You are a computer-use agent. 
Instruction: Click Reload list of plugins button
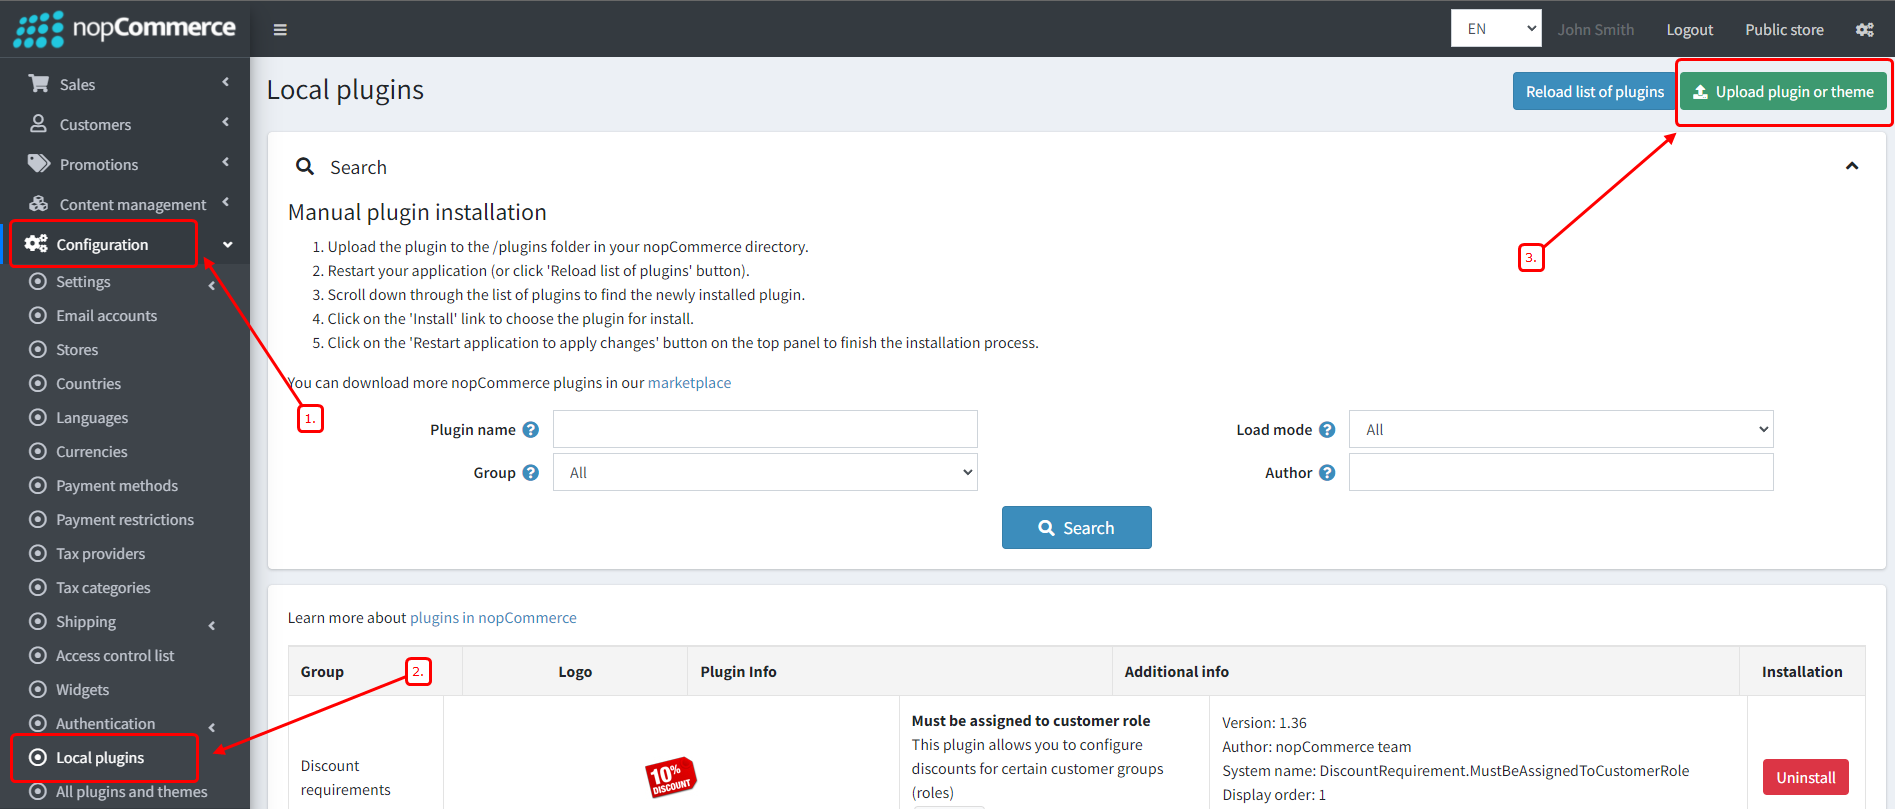point(1595,91)
